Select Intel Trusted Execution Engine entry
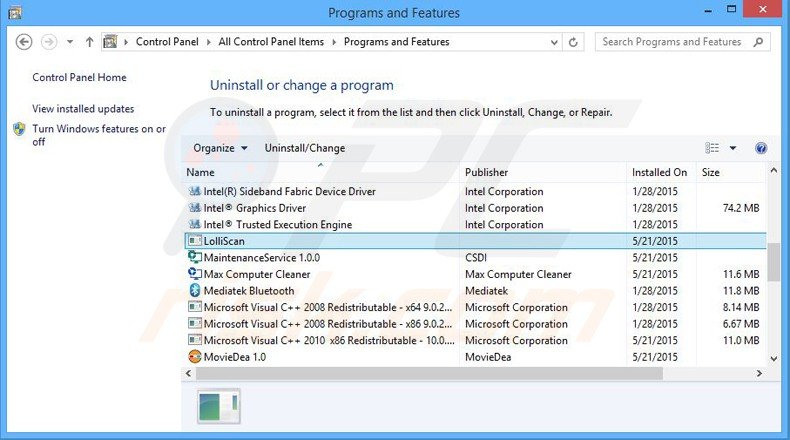This screenshot has height=440, width=790. 278,225
